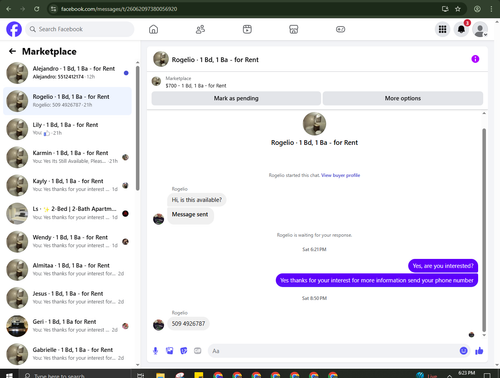Screen dimensions: 500x378
Task: Open Task View in taskbar
Action: point(140,375)
